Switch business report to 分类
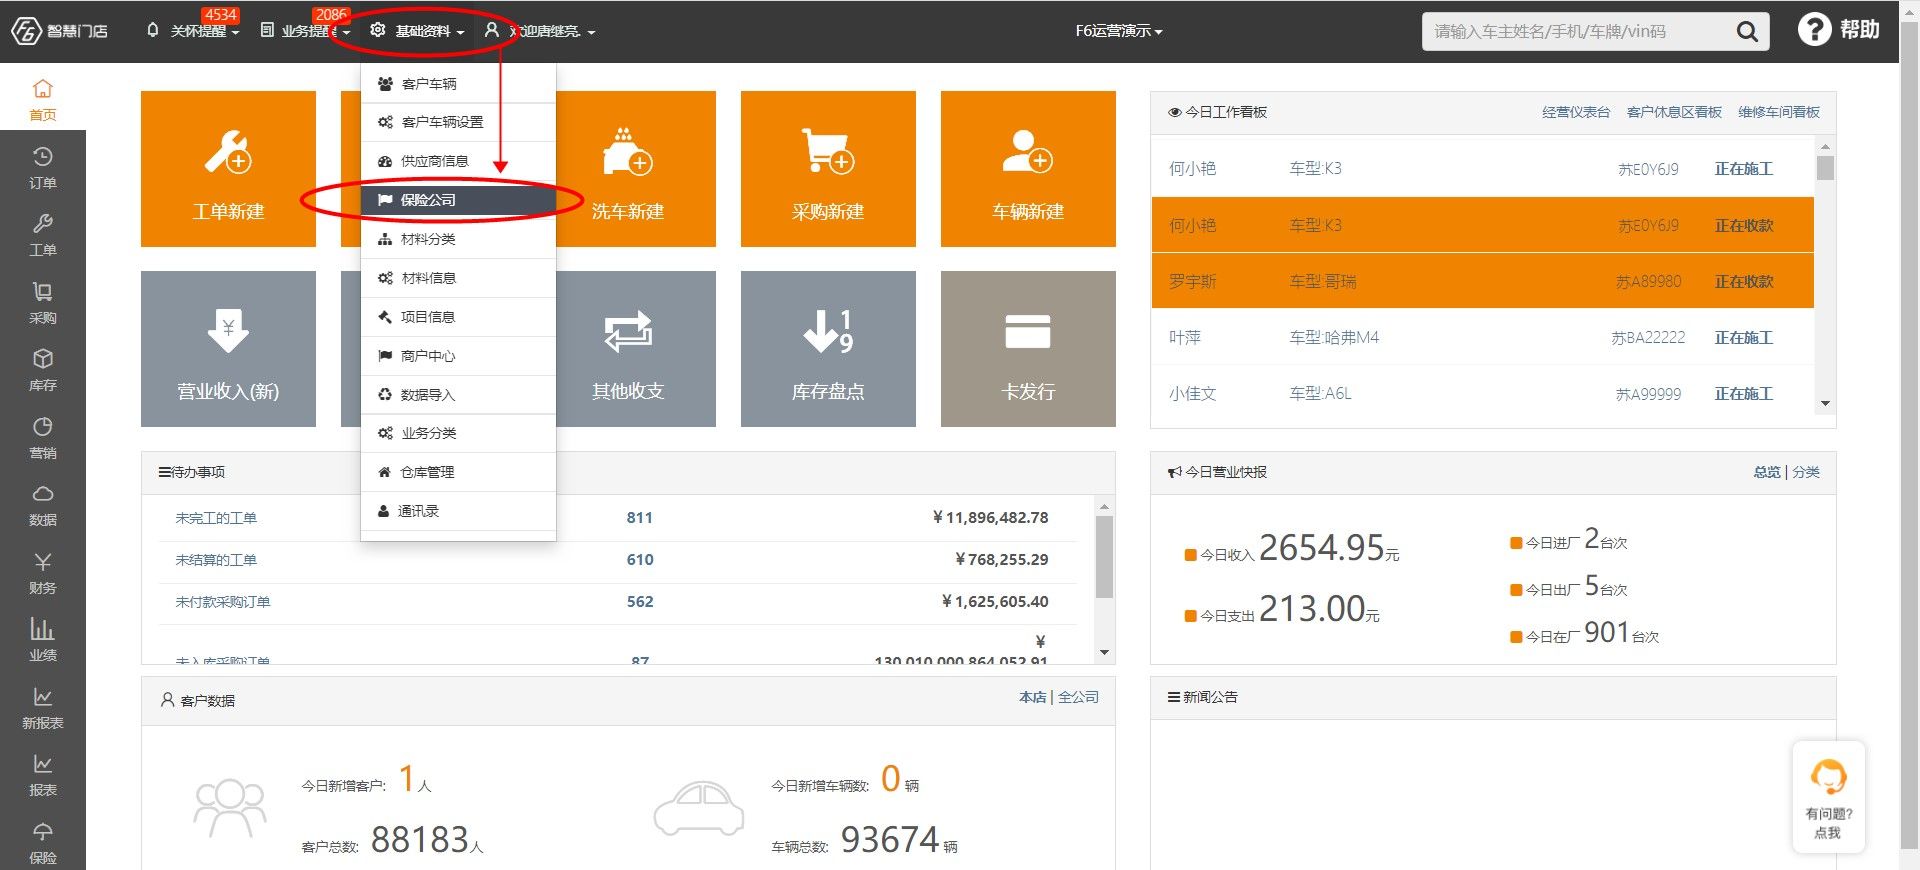The width and height of the screenshot is (1920, 870). tap(1806, 472)
